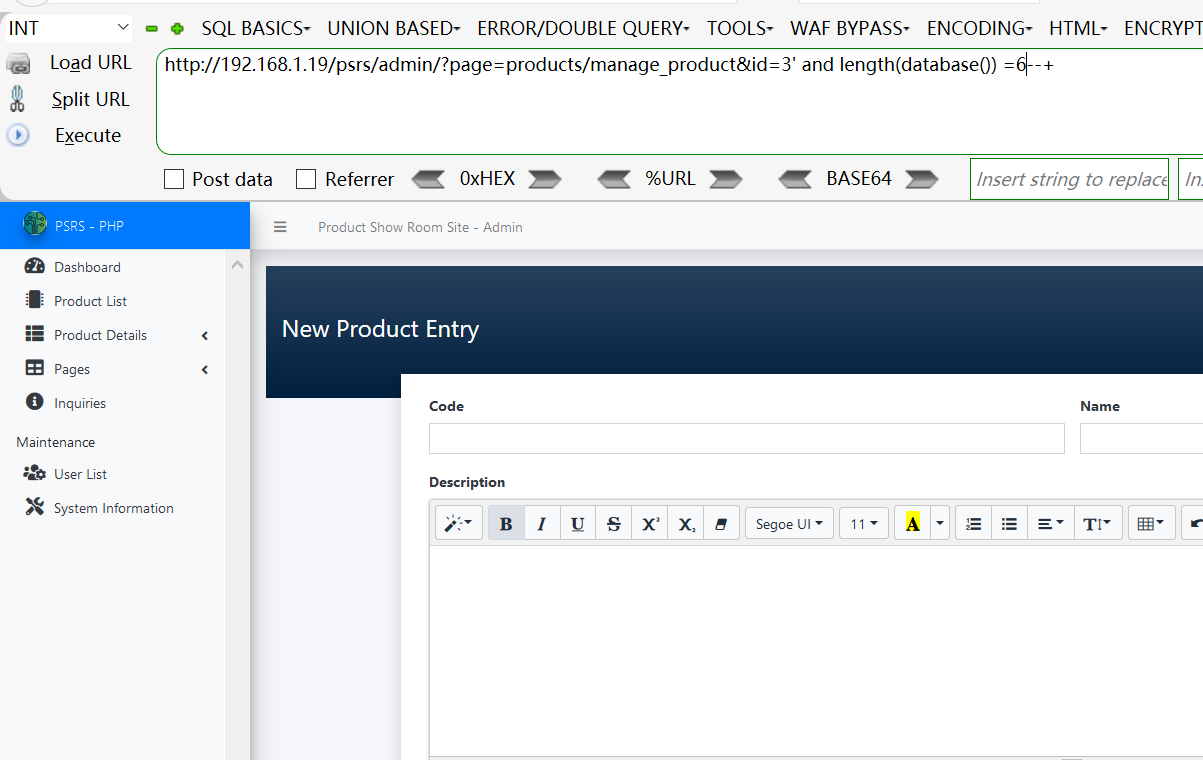Open the font size 11 dropdown
This screenshot has width=1203, height=760.
(863, 523)
